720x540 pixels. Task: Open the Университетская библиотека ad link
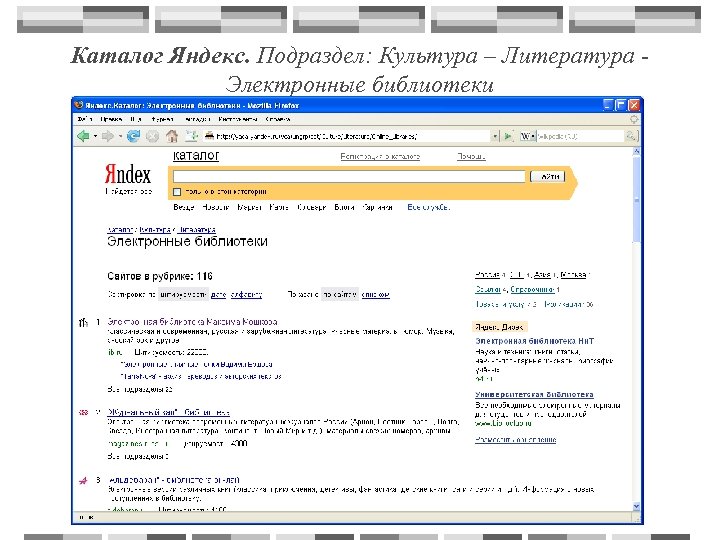(534, 394)
